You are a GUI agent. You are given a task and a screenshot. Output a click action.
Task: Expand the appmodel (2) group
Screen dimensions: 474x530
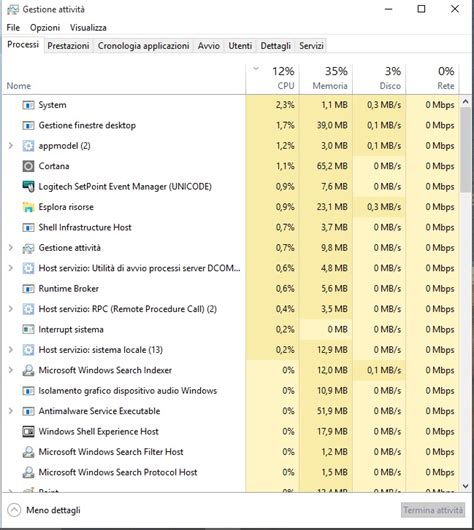click(x=10, y=146)
